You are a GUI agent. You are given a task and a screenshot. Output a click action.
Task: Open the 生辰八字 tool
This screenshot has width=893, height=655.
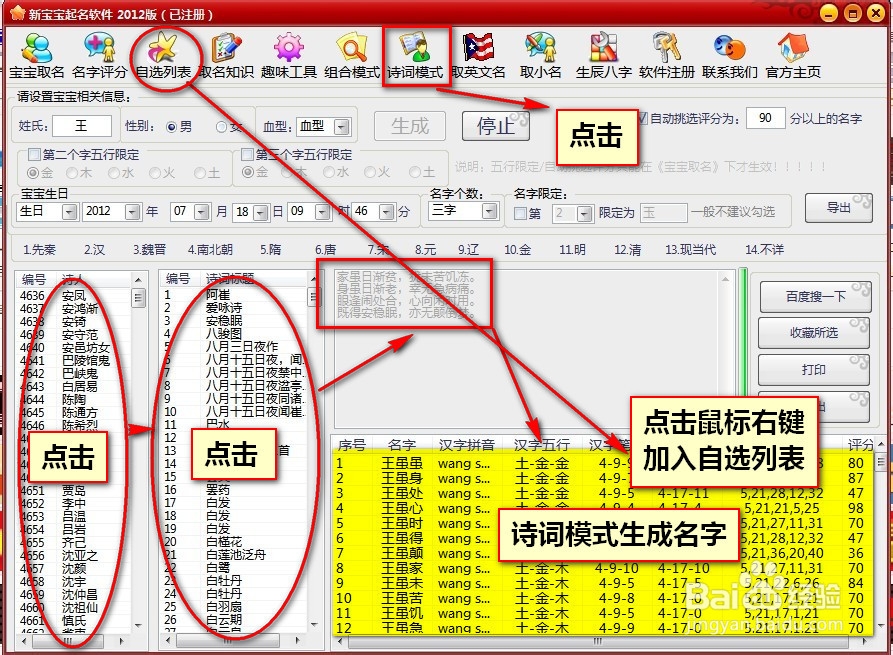(x=604, y=56)
